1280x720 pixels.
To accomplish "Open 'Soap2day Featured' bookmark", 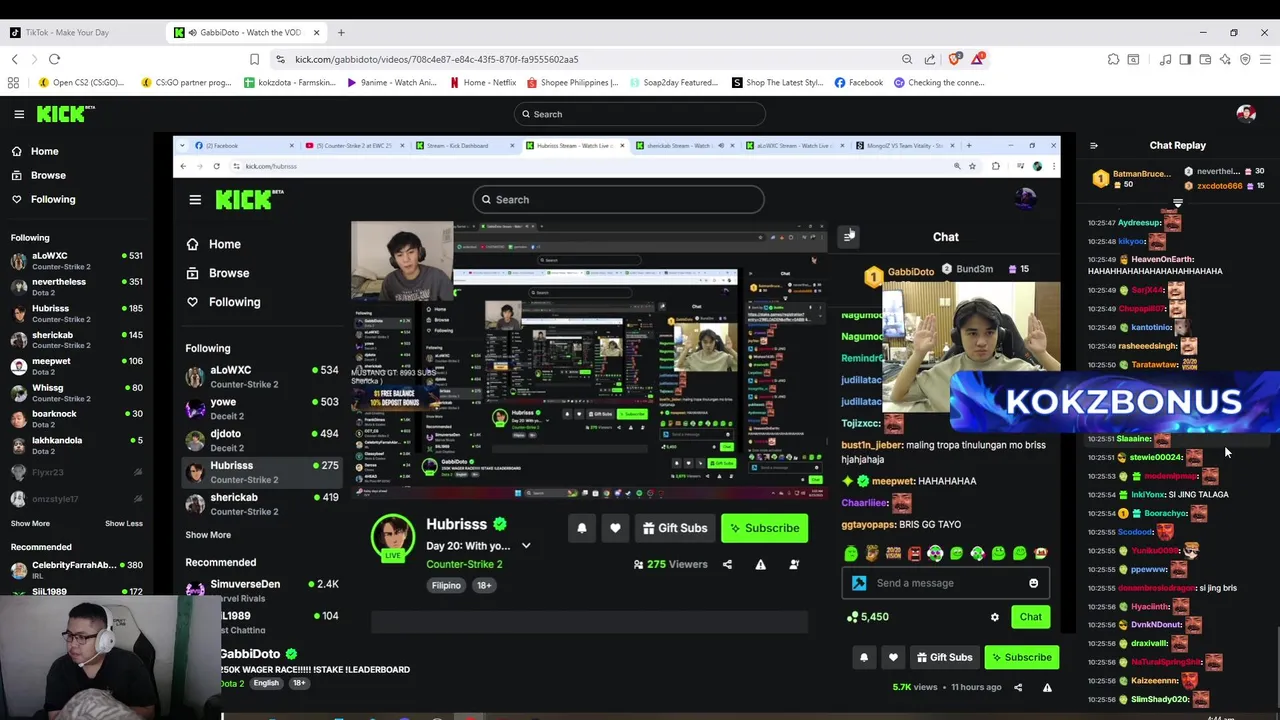I will [x=674, y=83].
